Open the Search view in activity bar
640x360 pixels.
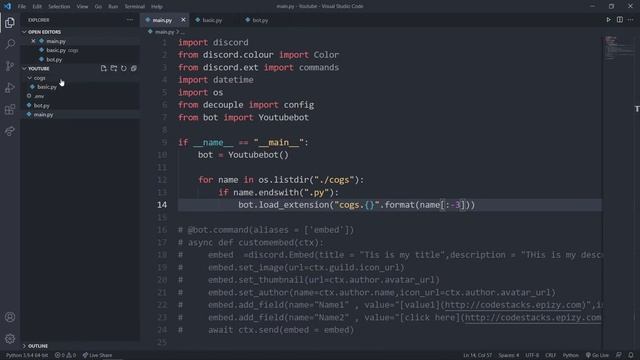(x=10, y=44)
